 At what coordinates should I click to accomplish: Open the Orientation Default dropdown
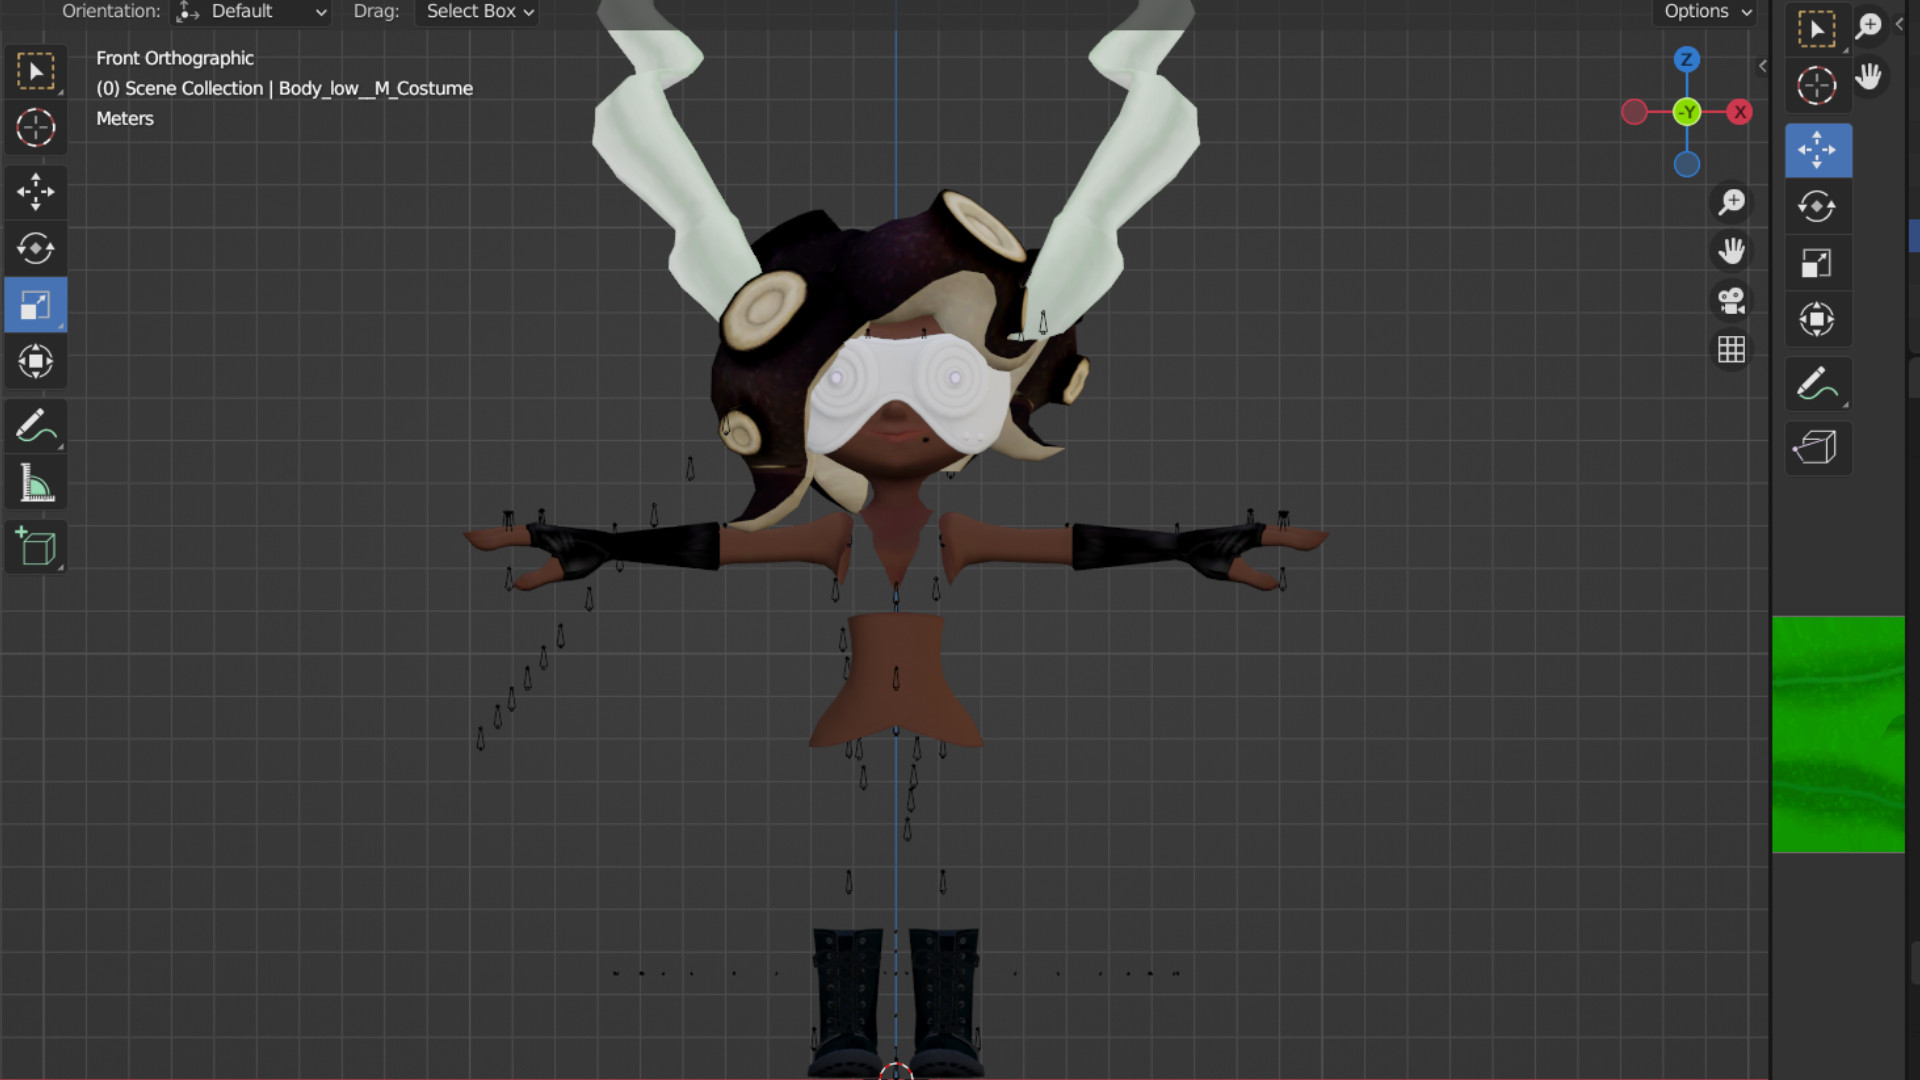[253, 12]
